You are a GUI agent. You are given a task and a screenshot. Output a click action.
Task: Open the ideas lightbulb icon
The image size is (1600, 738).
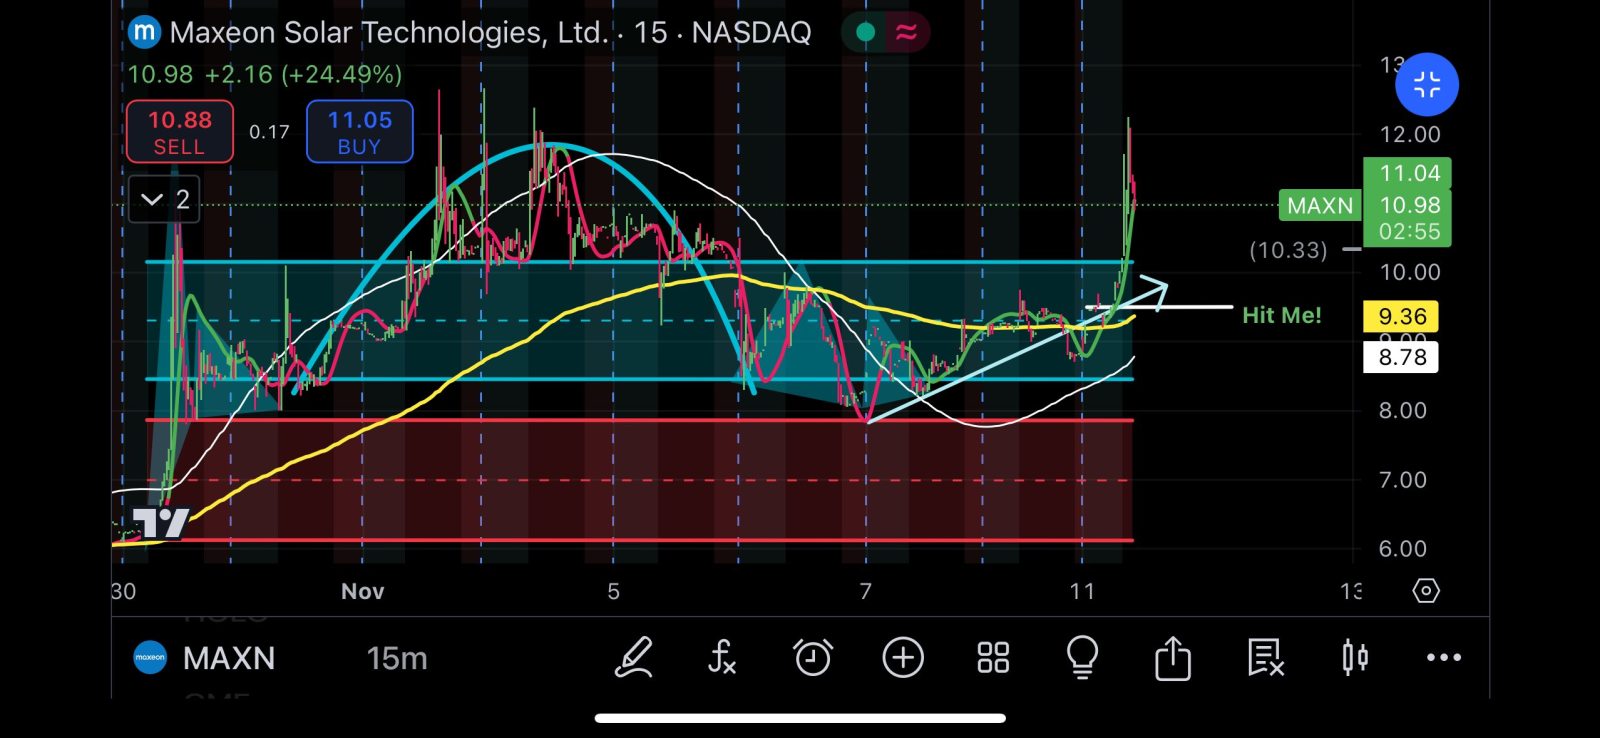pyautogui.click(x=1082, y=657)
